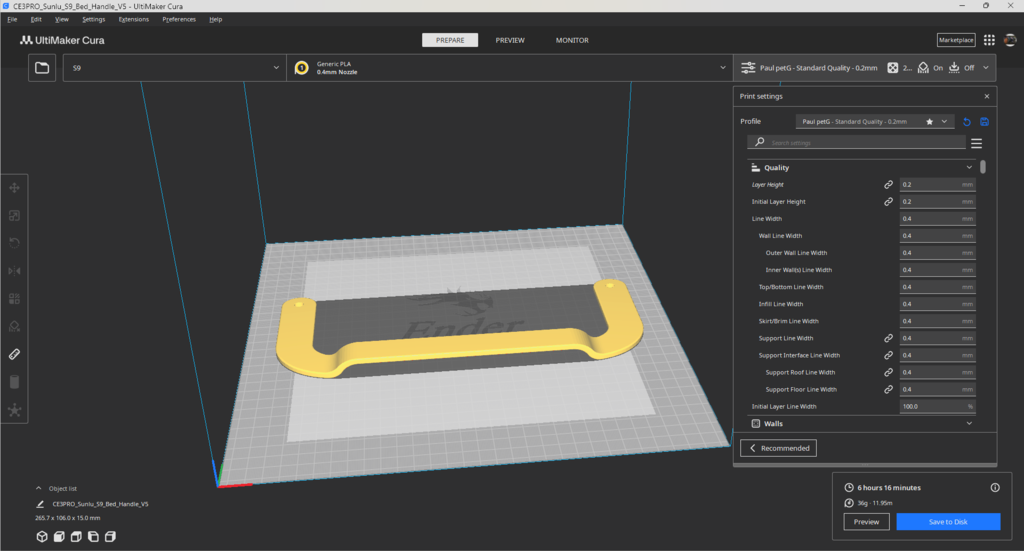1024x551 pixels.
Task: Select the Rotate tool
Action: (14, 243)
